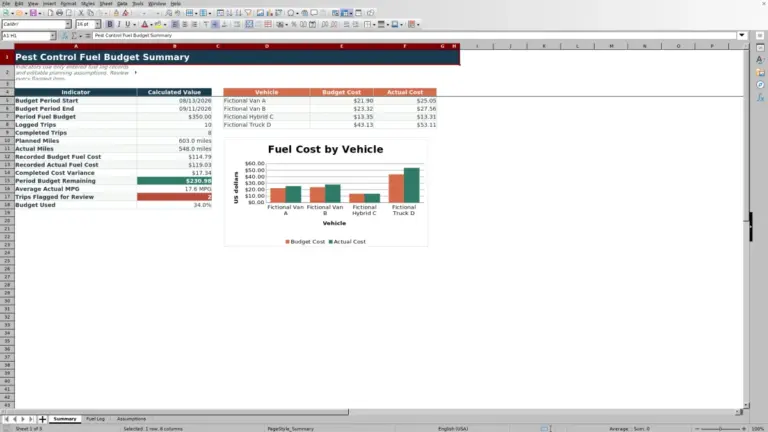The width and height of the screenshot is (768, 432).
Task: Go to the first sheet tab
Action: tap(6, 419)
